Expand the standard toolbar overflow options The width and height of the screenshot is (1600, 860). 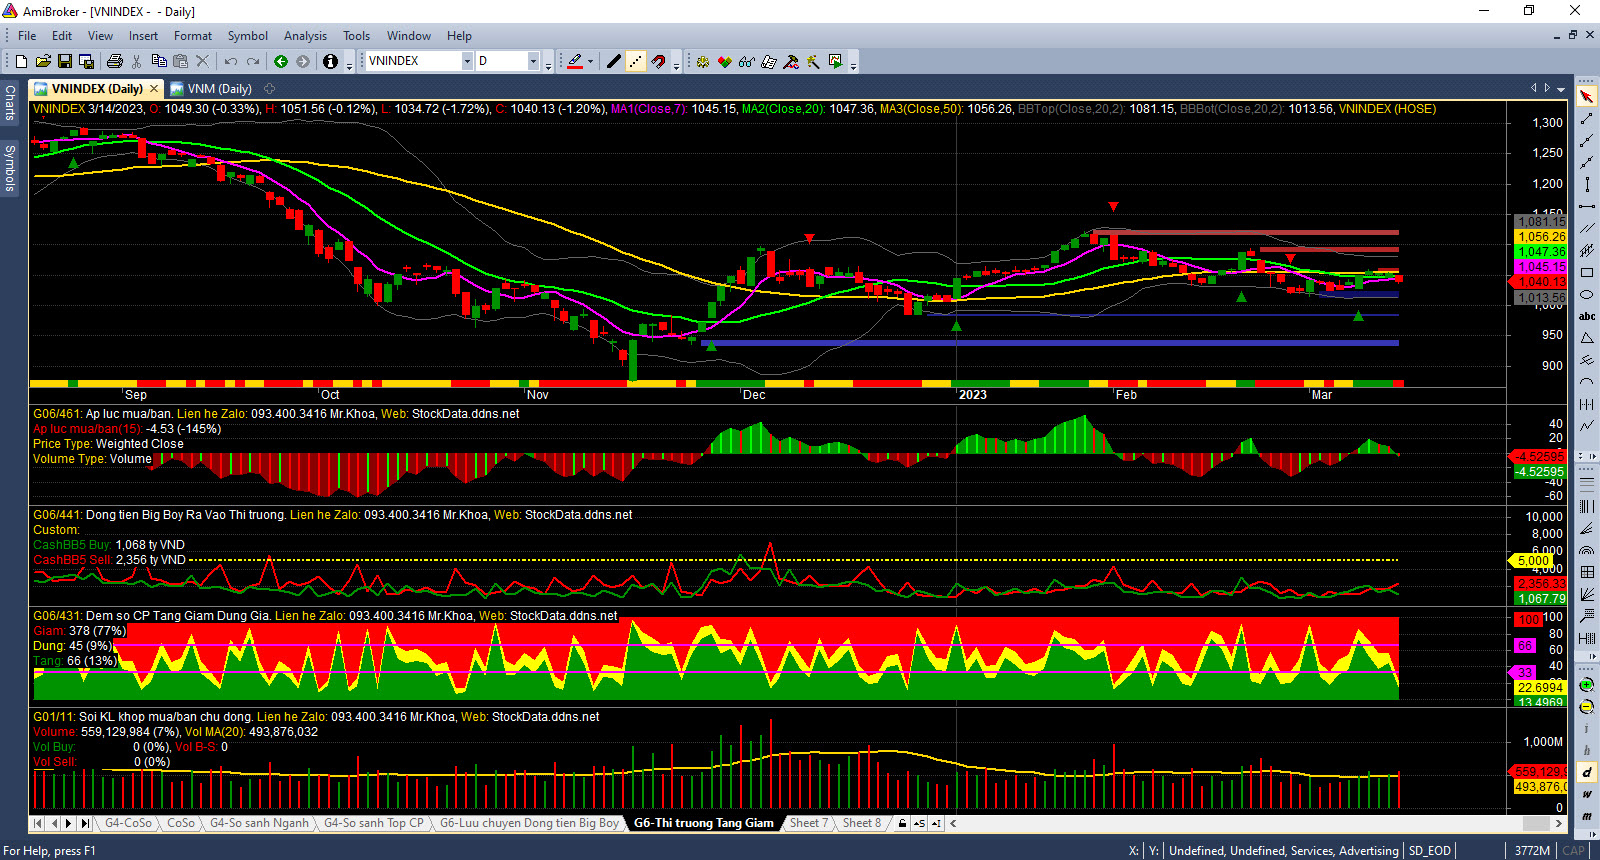(349, 65)
